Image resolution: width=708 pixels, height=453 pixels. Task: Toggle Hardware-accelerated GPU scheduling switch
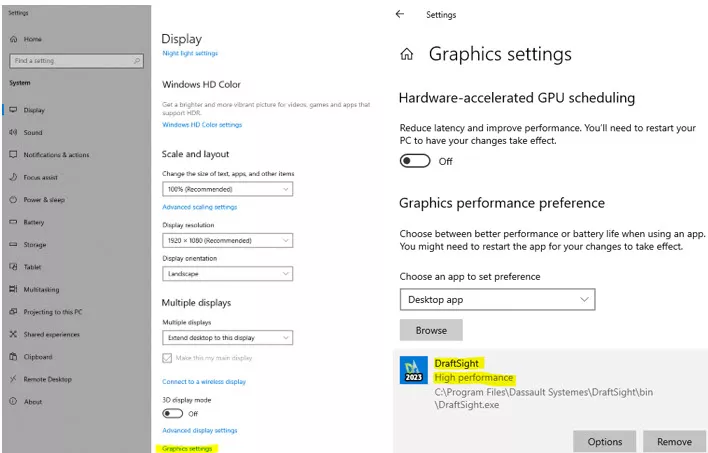415,161
